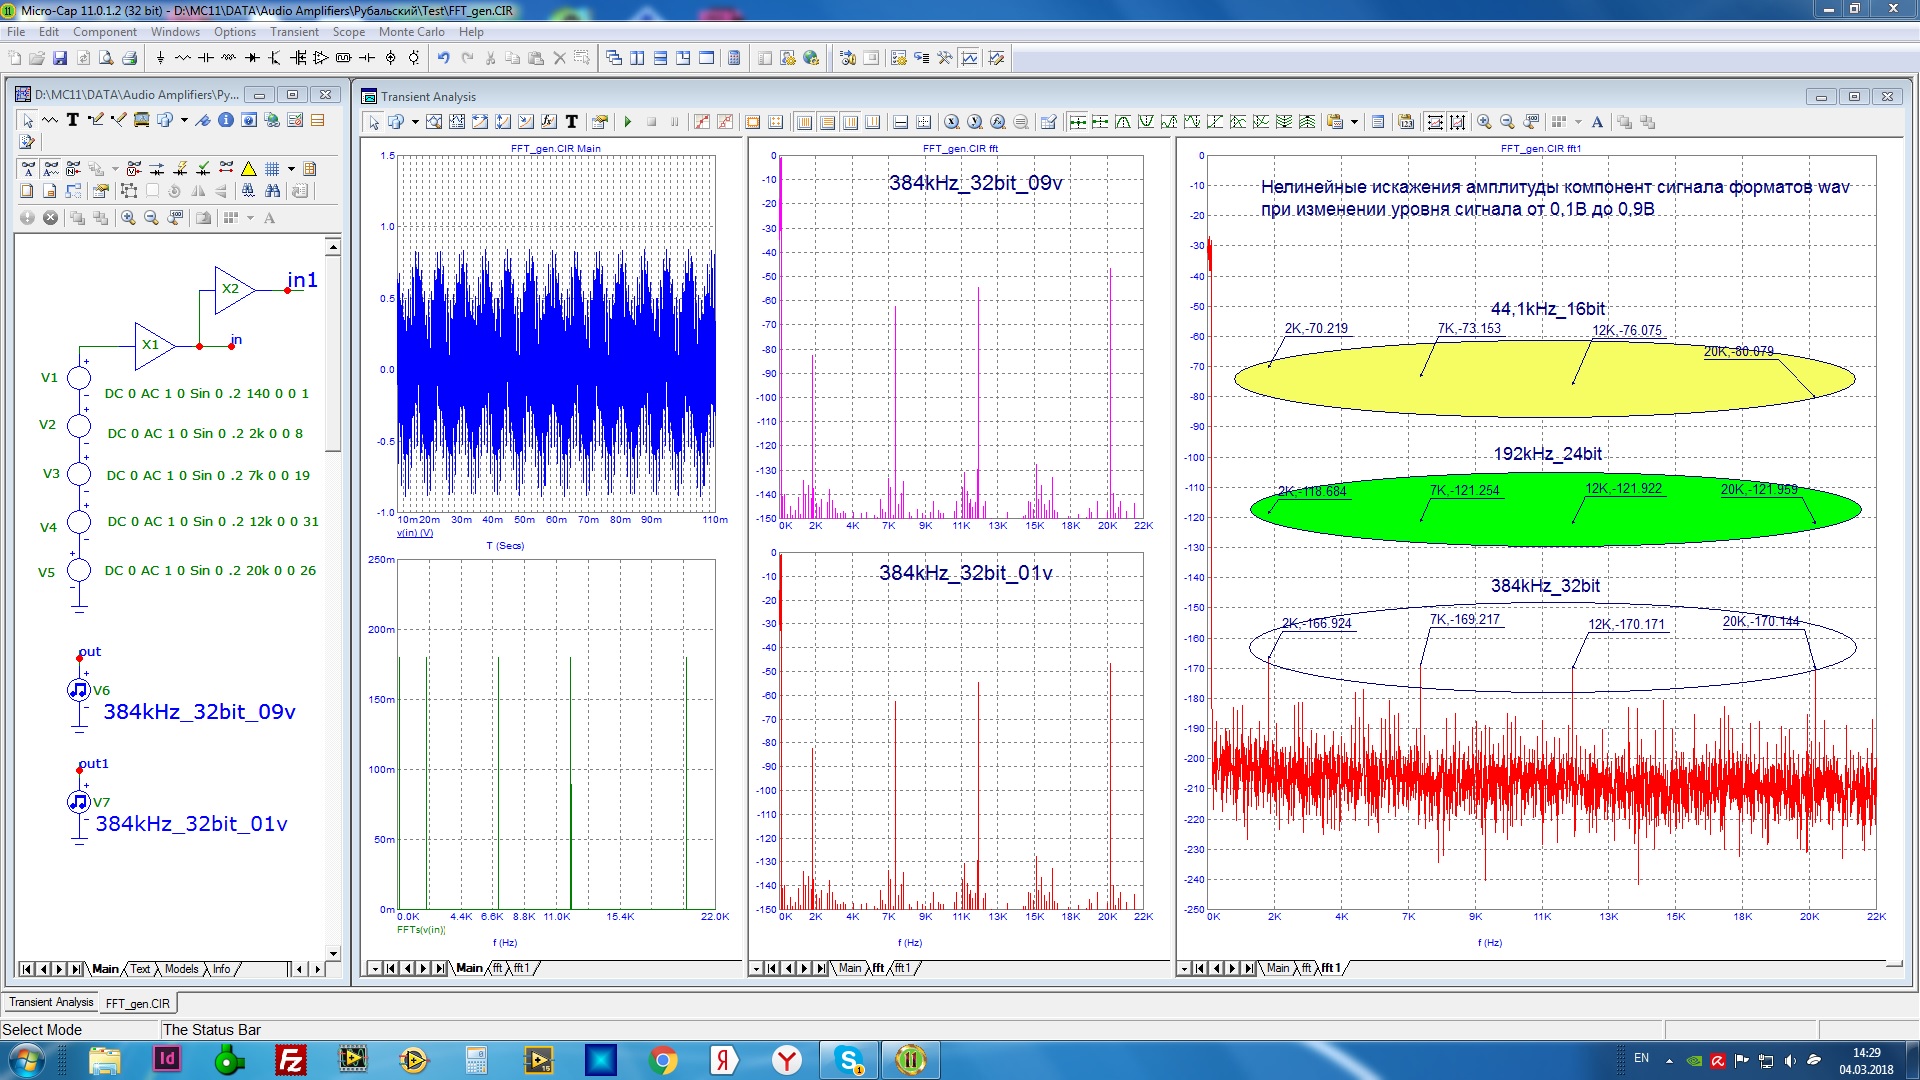Open dropdown arrow beside grid icon in schematic toolbar
This screenshot has width=1920, height=1080.
point(291,169)
